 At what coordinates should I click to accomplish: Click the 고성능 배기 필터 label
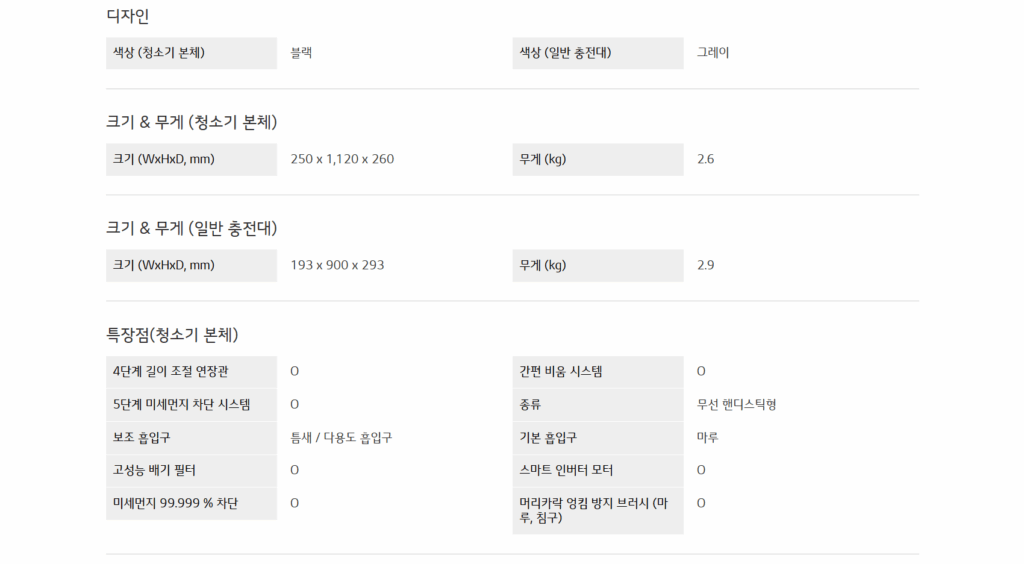[157, 471]
